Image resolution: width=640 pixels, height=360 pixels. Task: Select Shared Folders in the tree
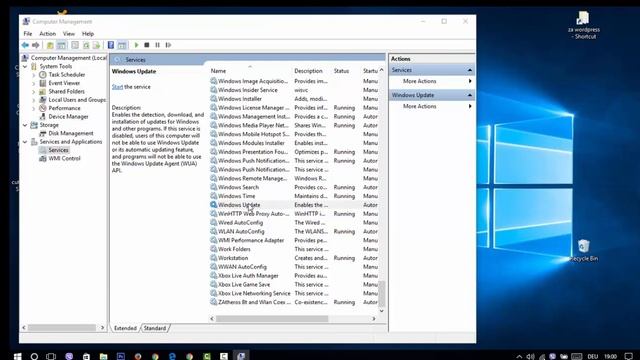pyautogui.click(x=67, y=91)
